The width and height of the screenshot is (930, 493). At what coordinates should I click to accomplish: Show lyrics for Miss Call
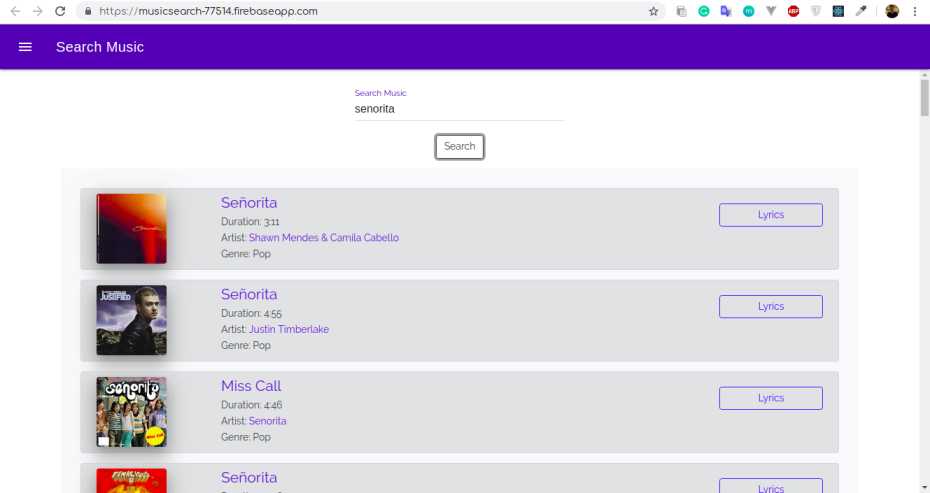770,398
